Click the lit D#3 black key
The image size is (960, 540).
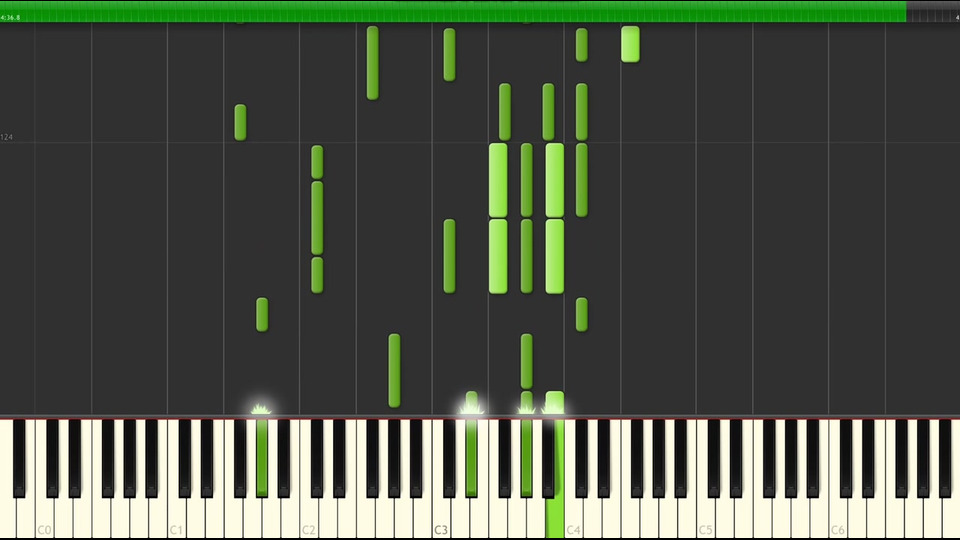click(471, 458)
